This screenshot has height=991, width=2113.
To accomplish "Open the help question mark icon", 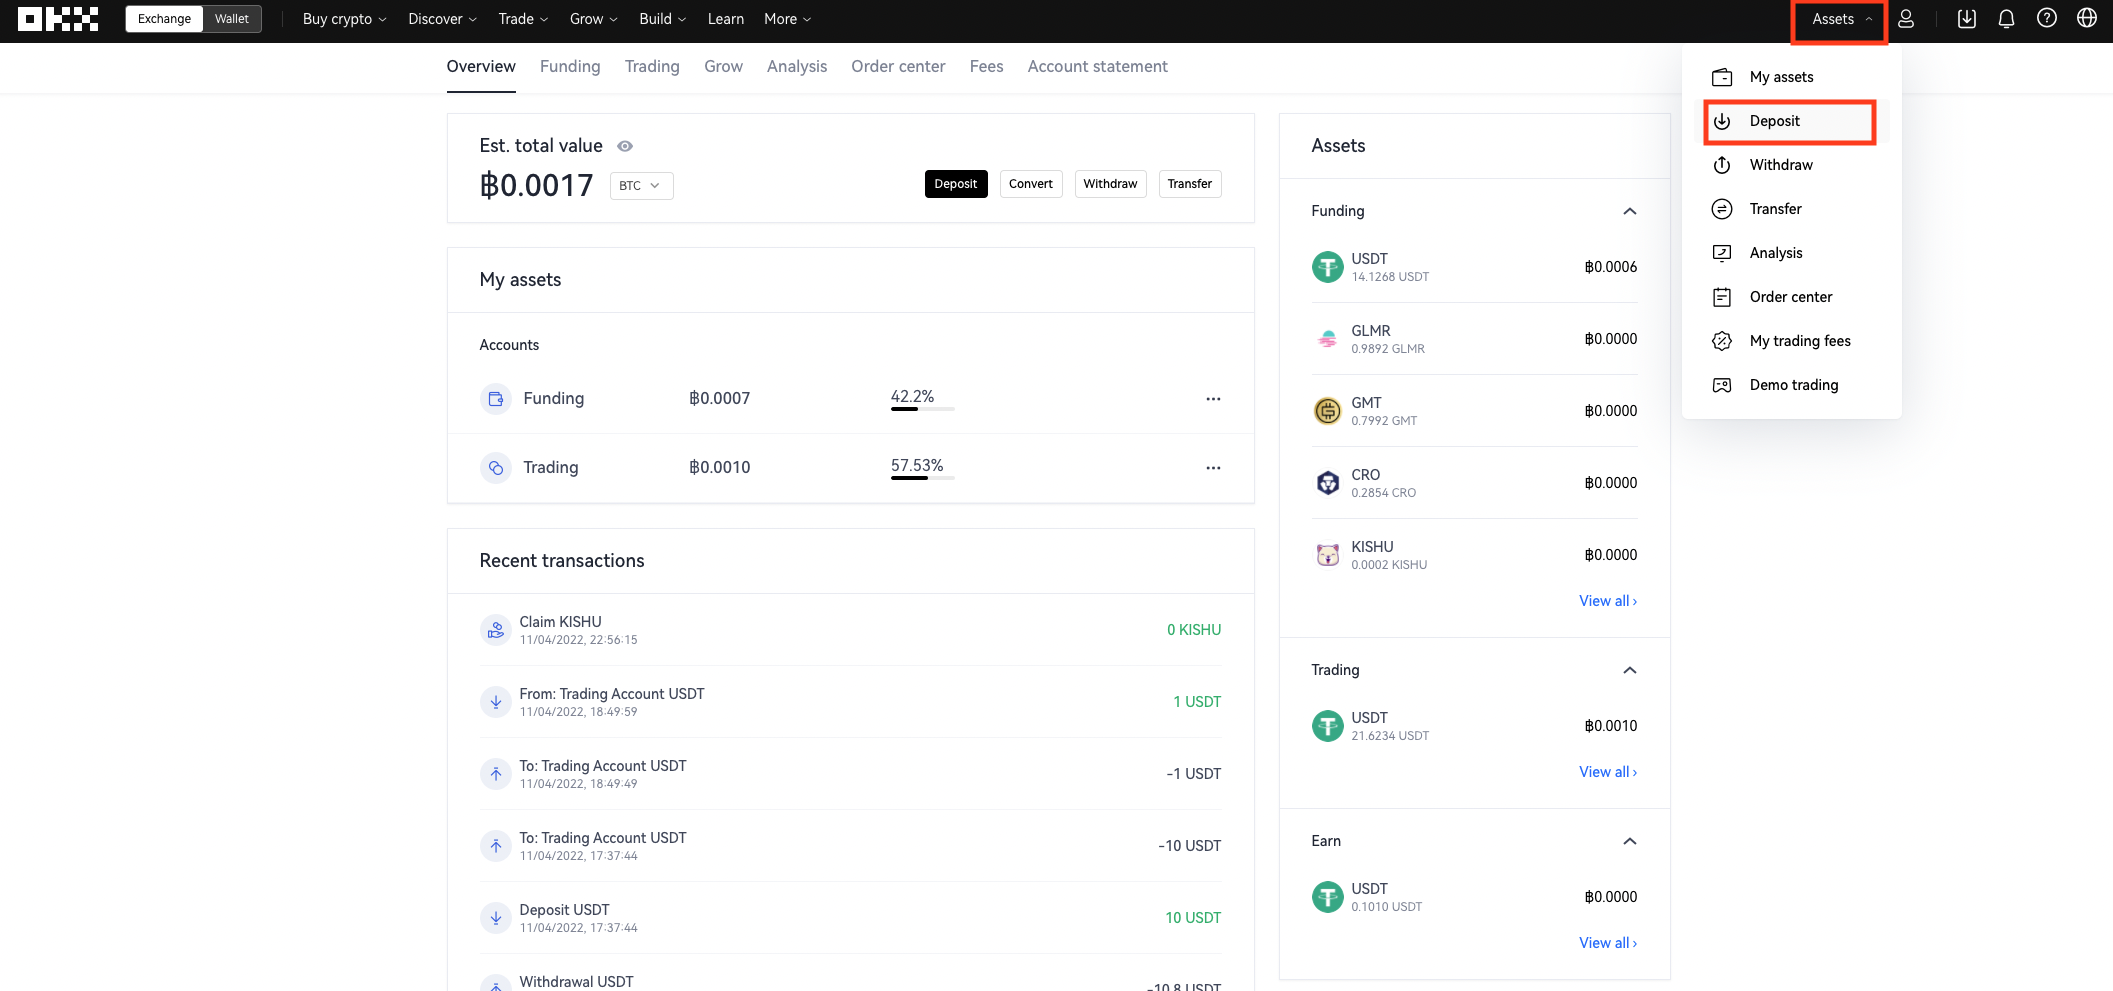I will click(2046, 19).
